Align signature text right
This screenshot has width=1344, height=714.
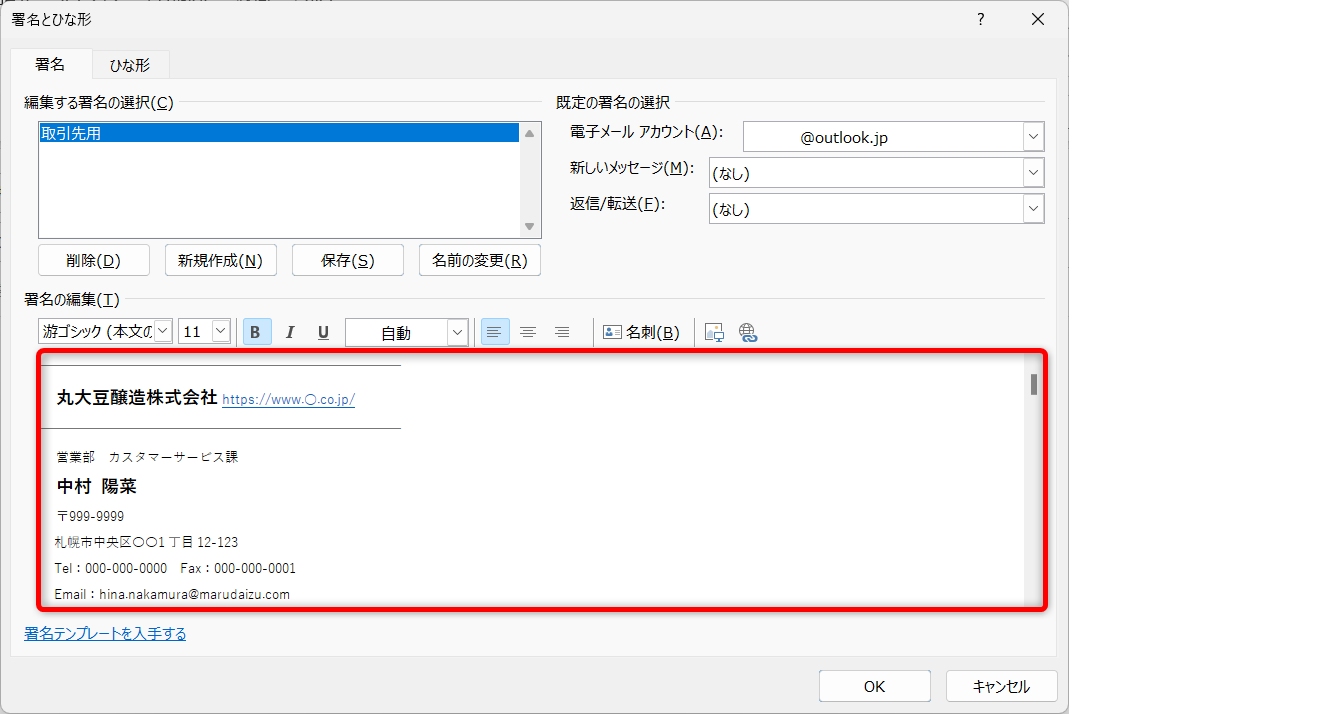tap(562, 332)
